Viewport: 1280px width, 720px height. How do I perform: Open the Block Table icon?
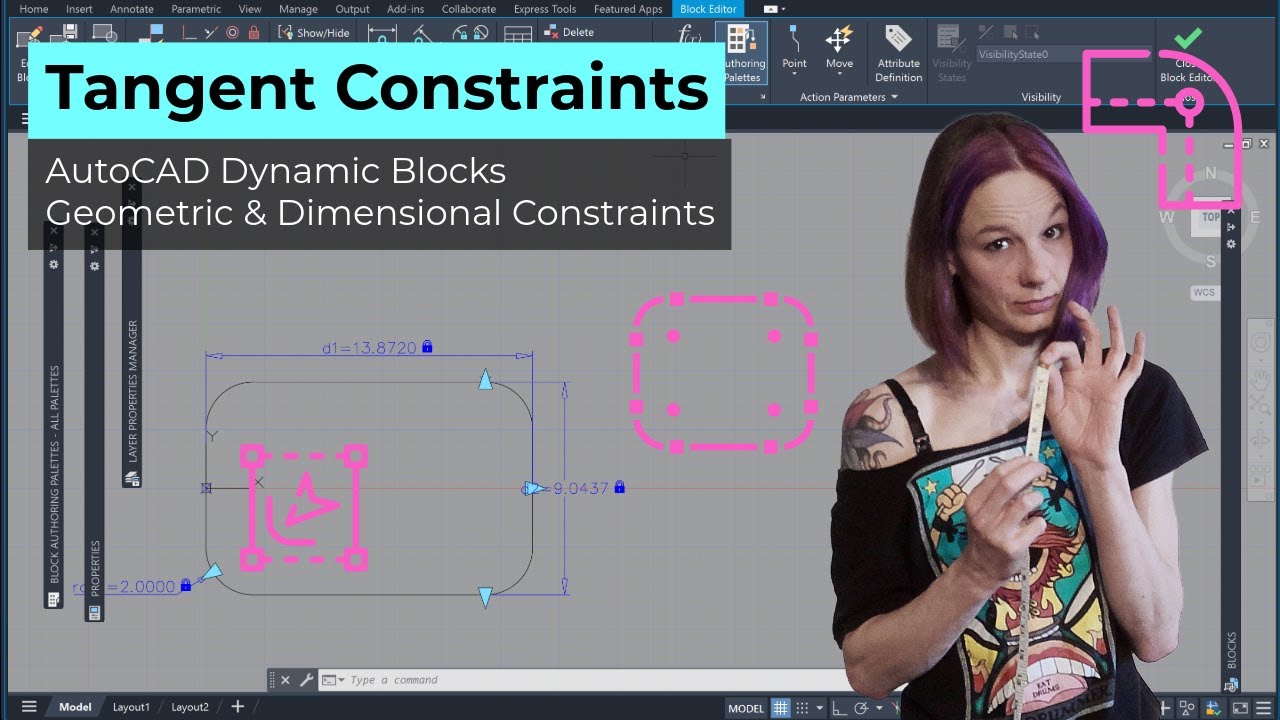coord(517,36)
